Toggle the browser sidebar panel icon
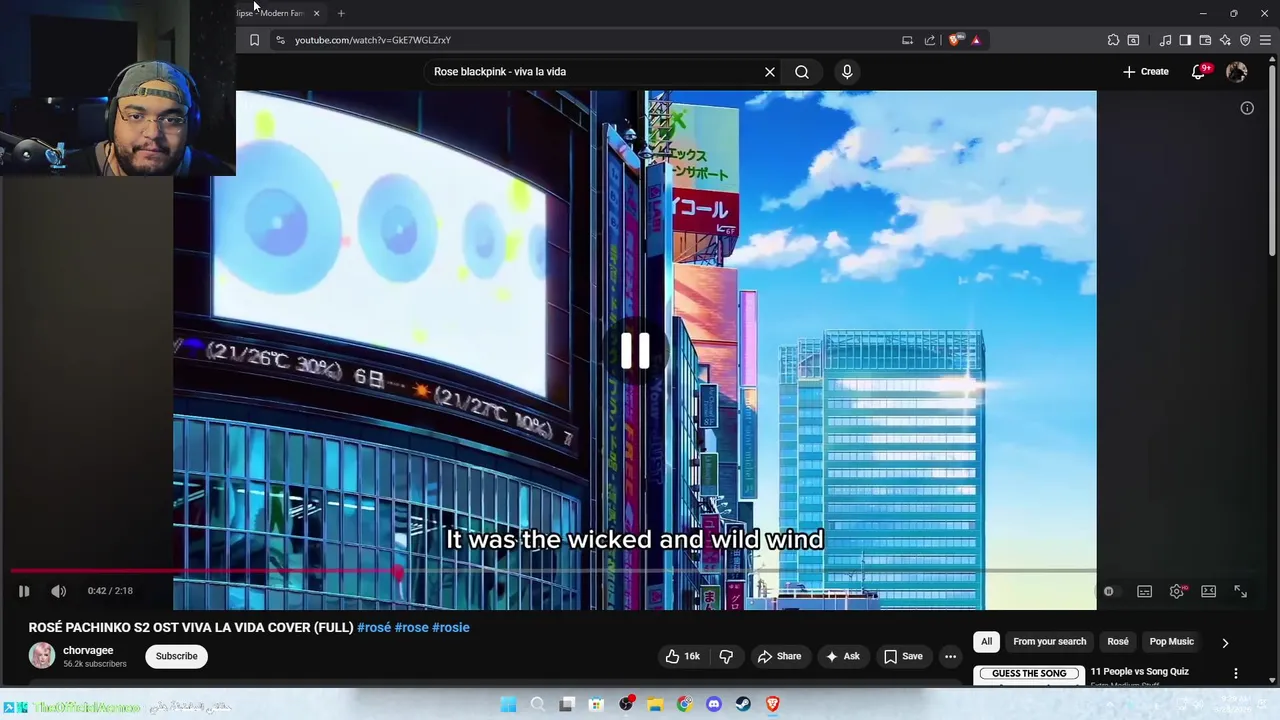The width and height of the screenshot is (1280, 720). pos(1185,40)
